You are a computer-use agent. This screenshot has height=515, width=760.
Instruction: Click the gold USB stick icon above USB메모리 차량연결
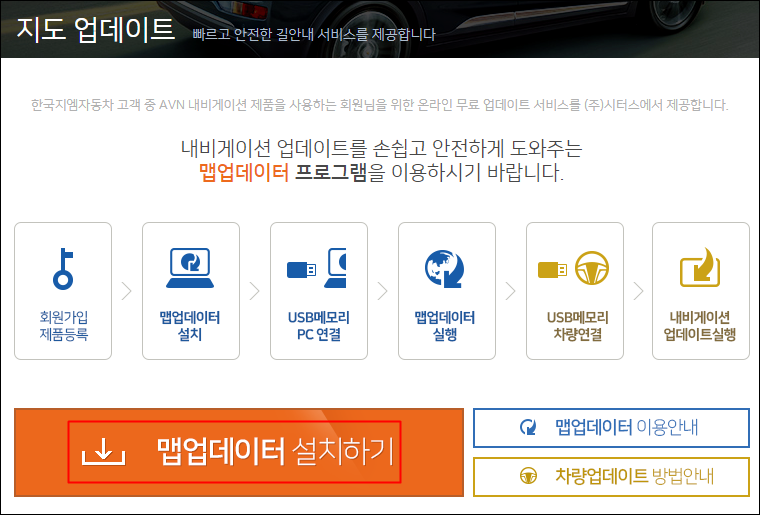pos(552,270)
